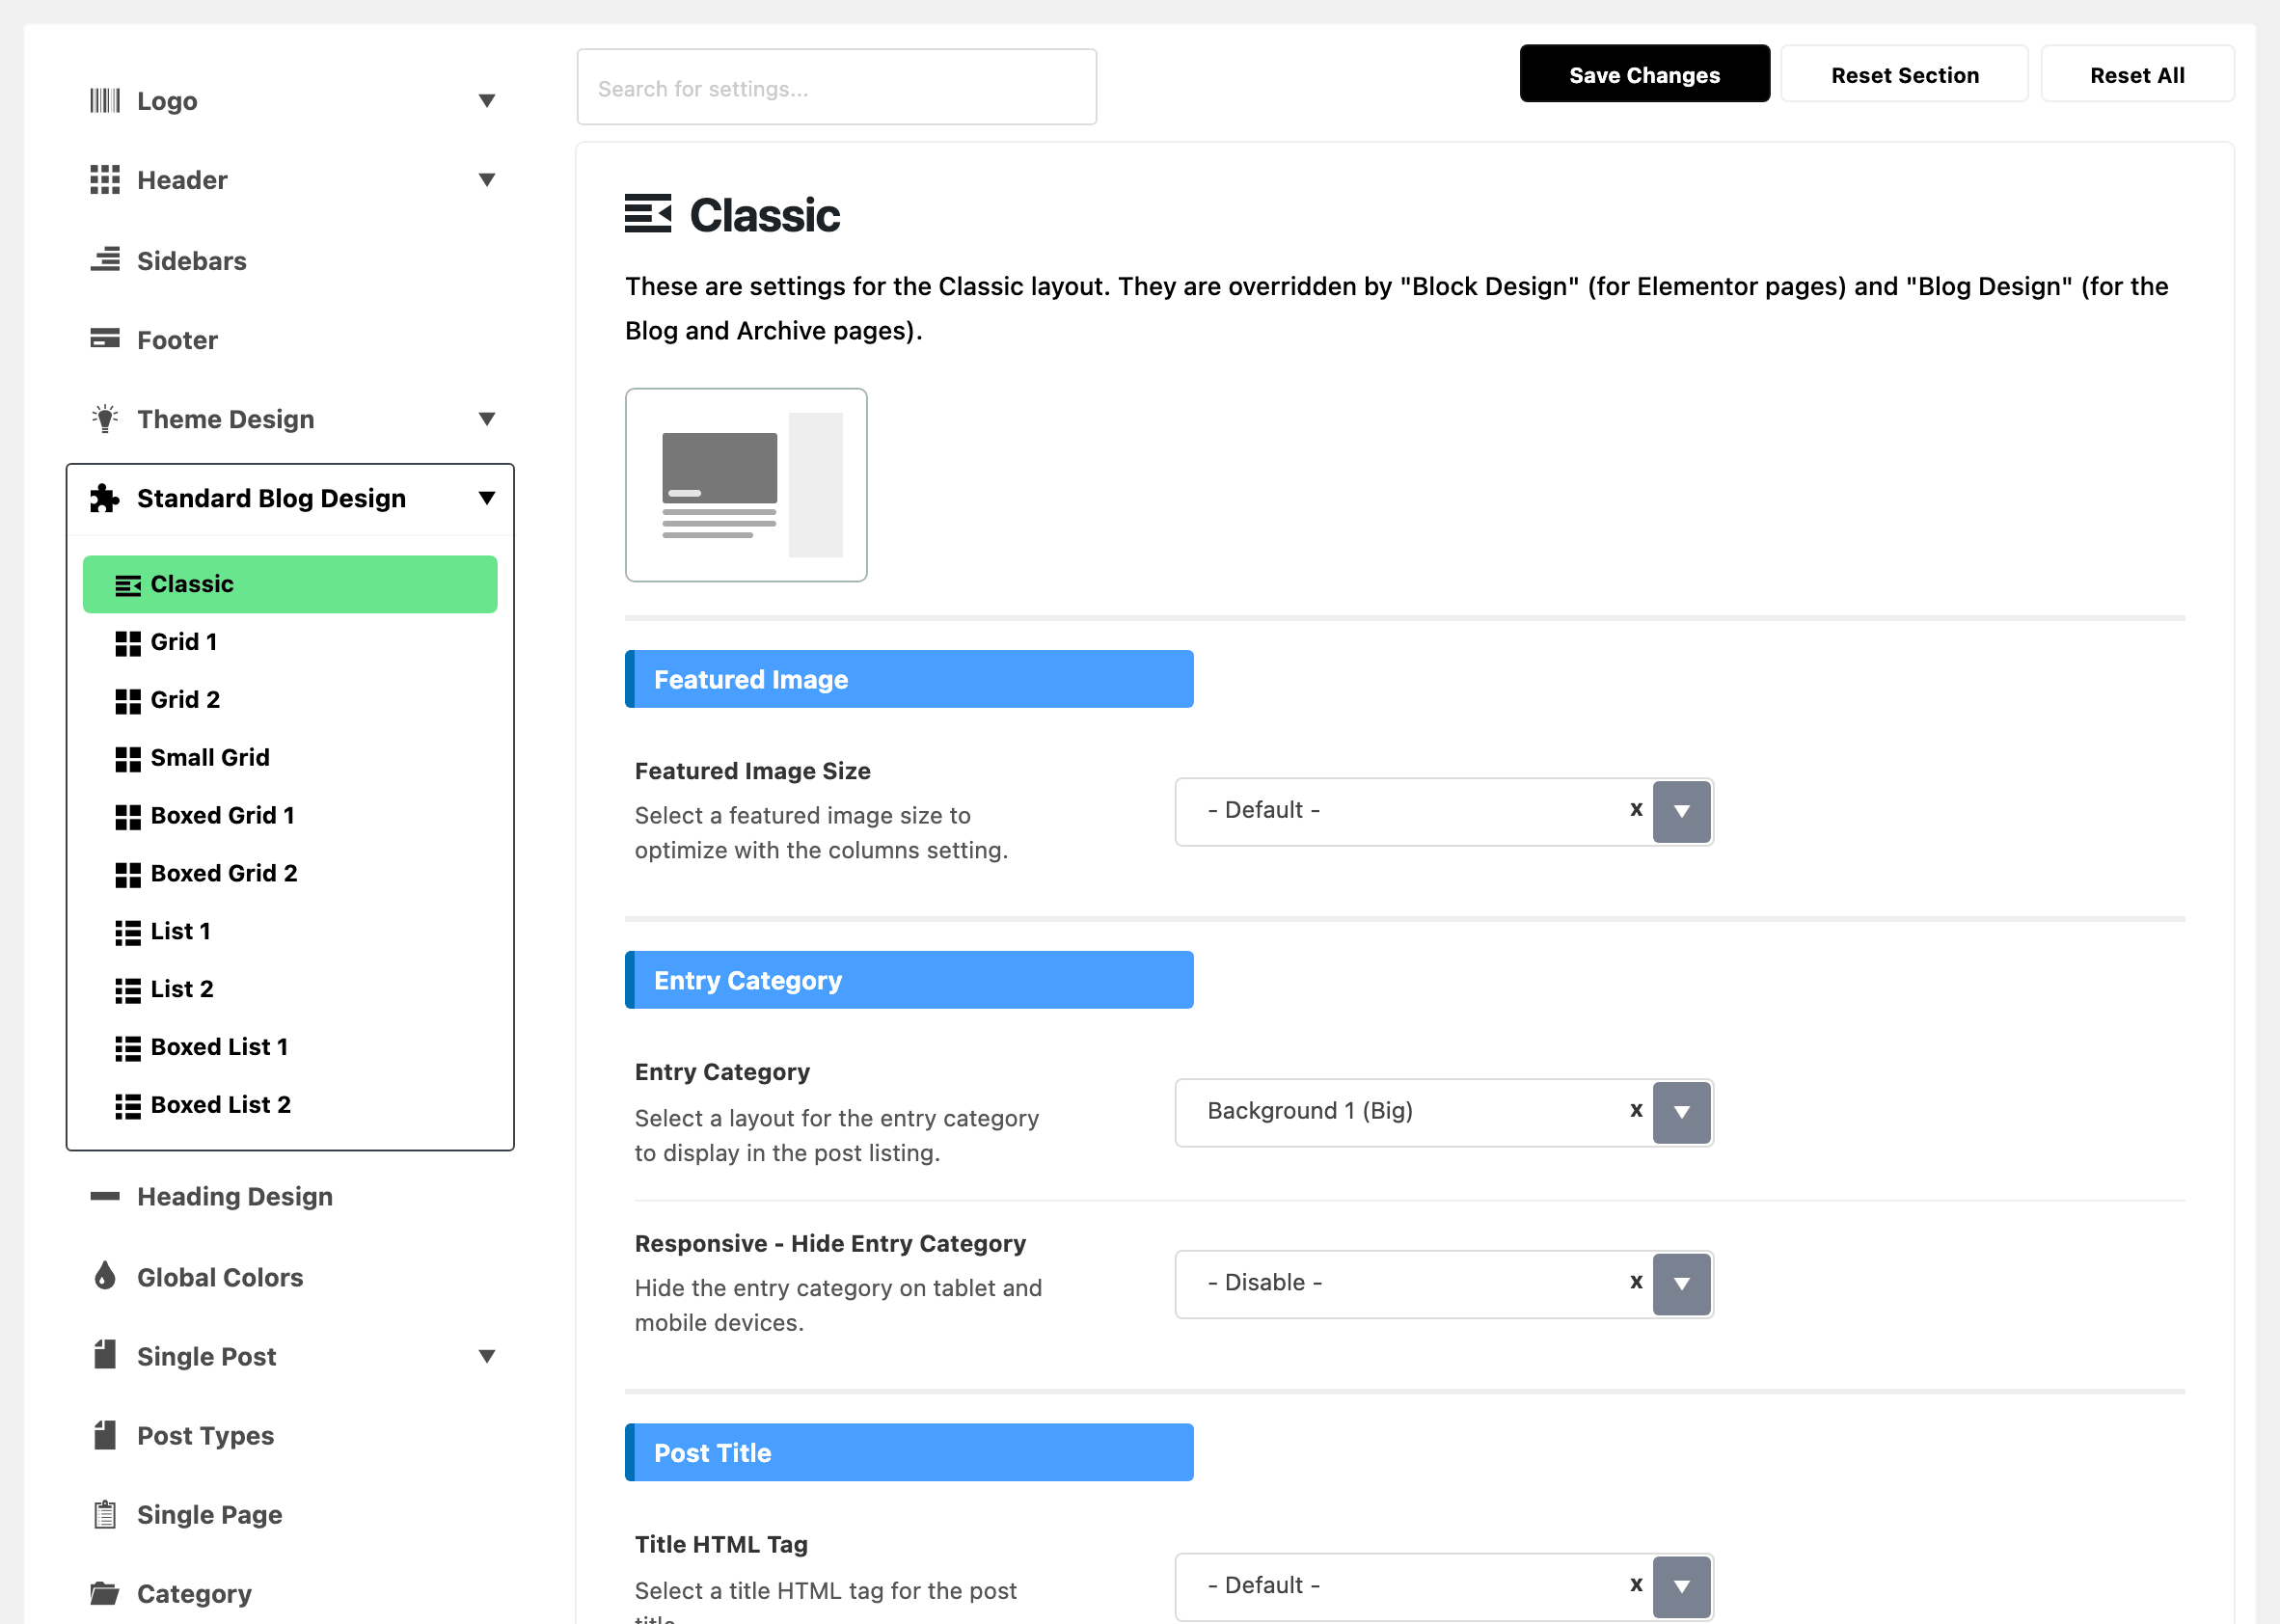Focus the Search for settings field
This screenshot has height=1624, width=2280.
tap(837, 88)
